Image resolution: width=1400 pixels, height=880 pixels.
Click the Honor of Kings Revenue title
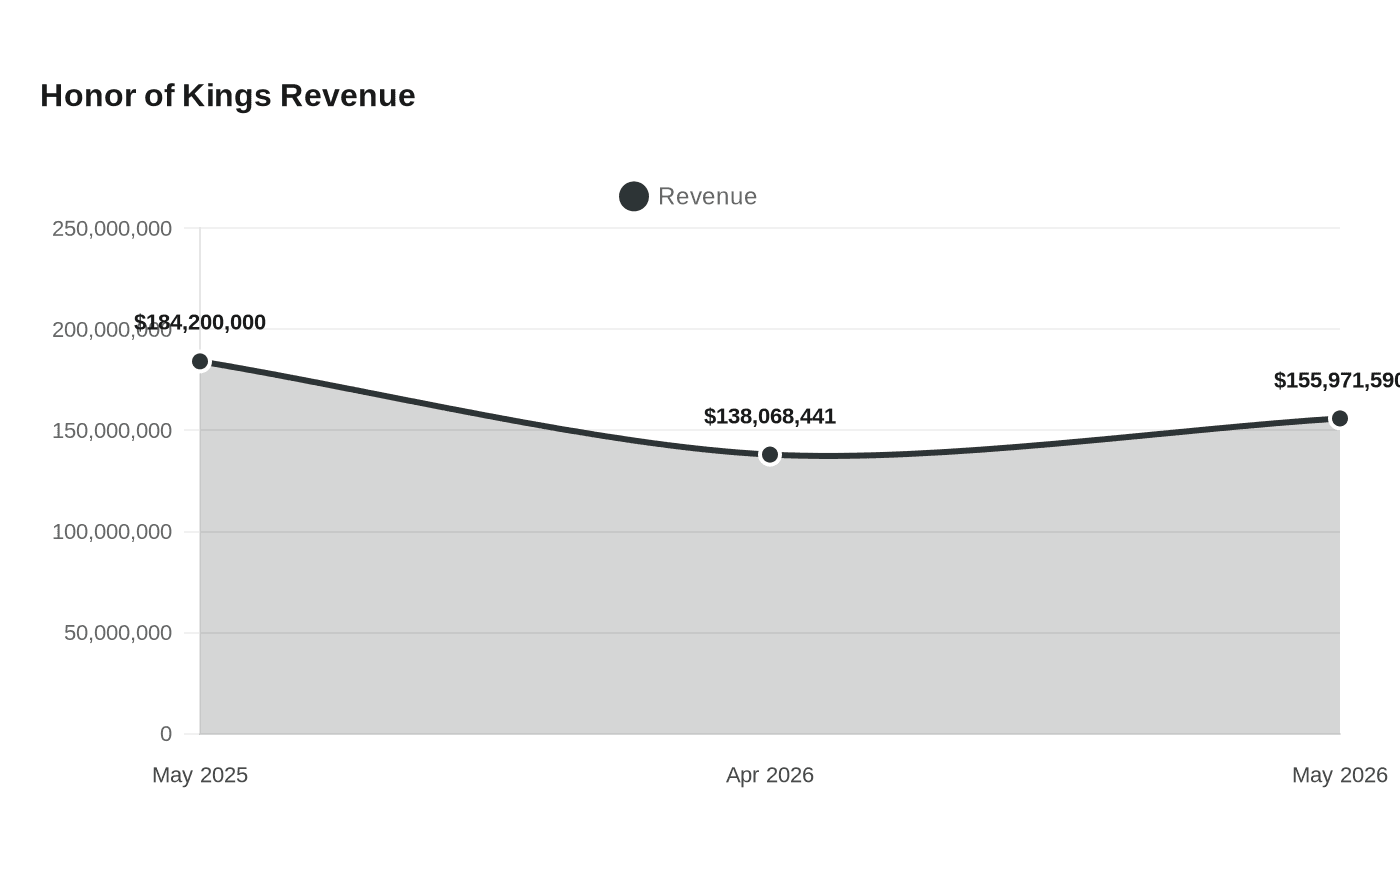click(228, 95)
